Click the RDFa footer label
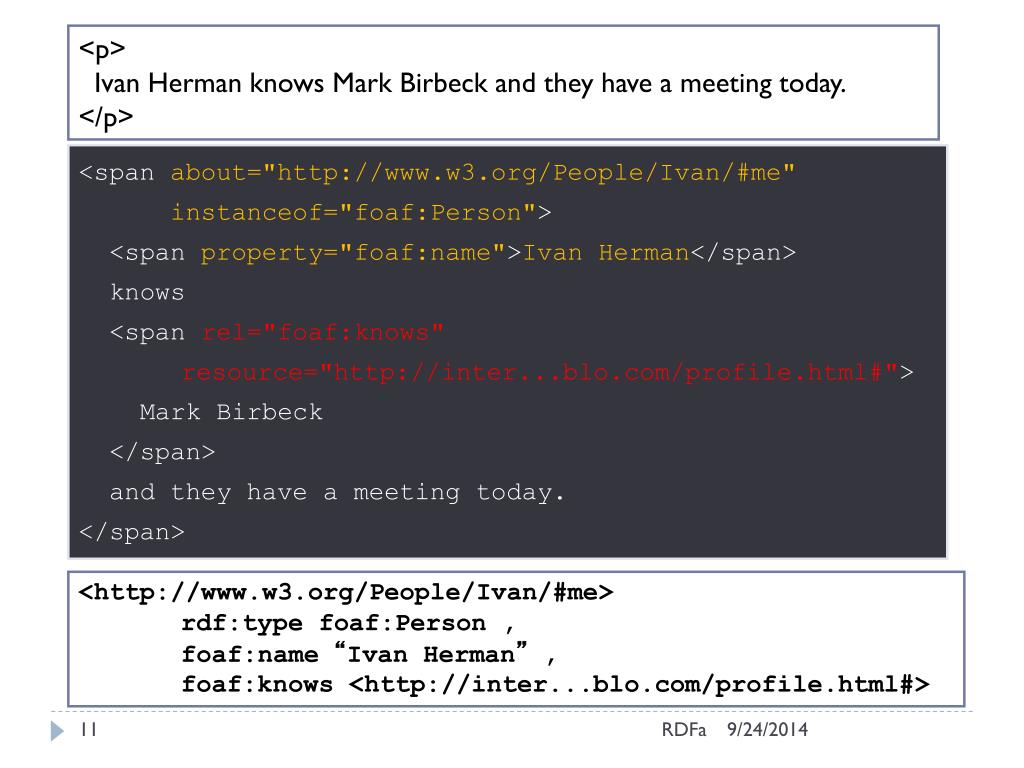The width and height of the screenshot is (1024, 768). pos(684,729)
